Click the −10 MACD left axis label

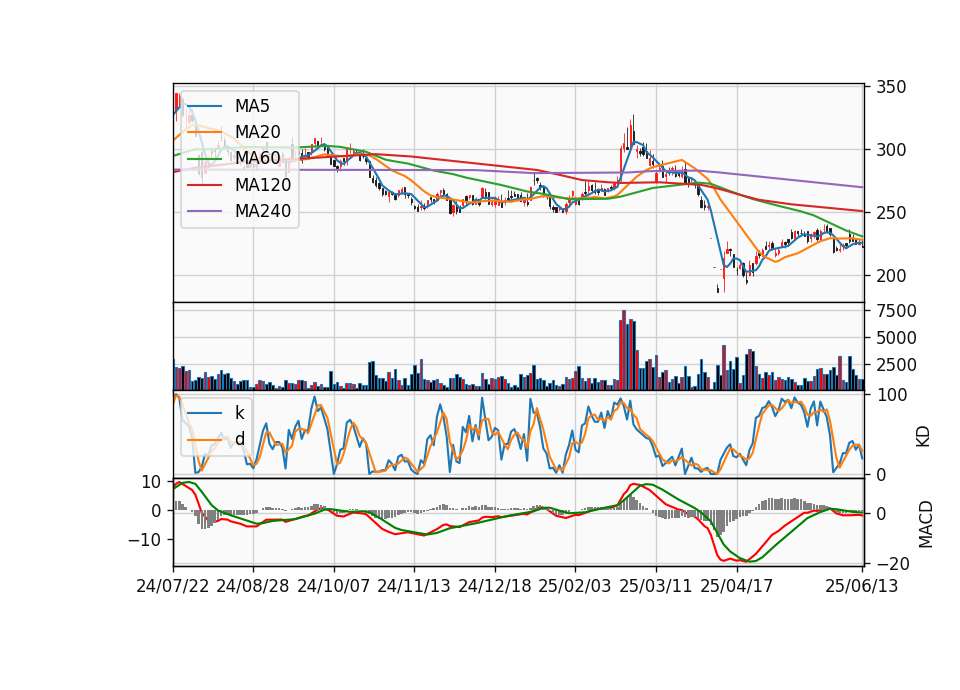click(144, 540)
